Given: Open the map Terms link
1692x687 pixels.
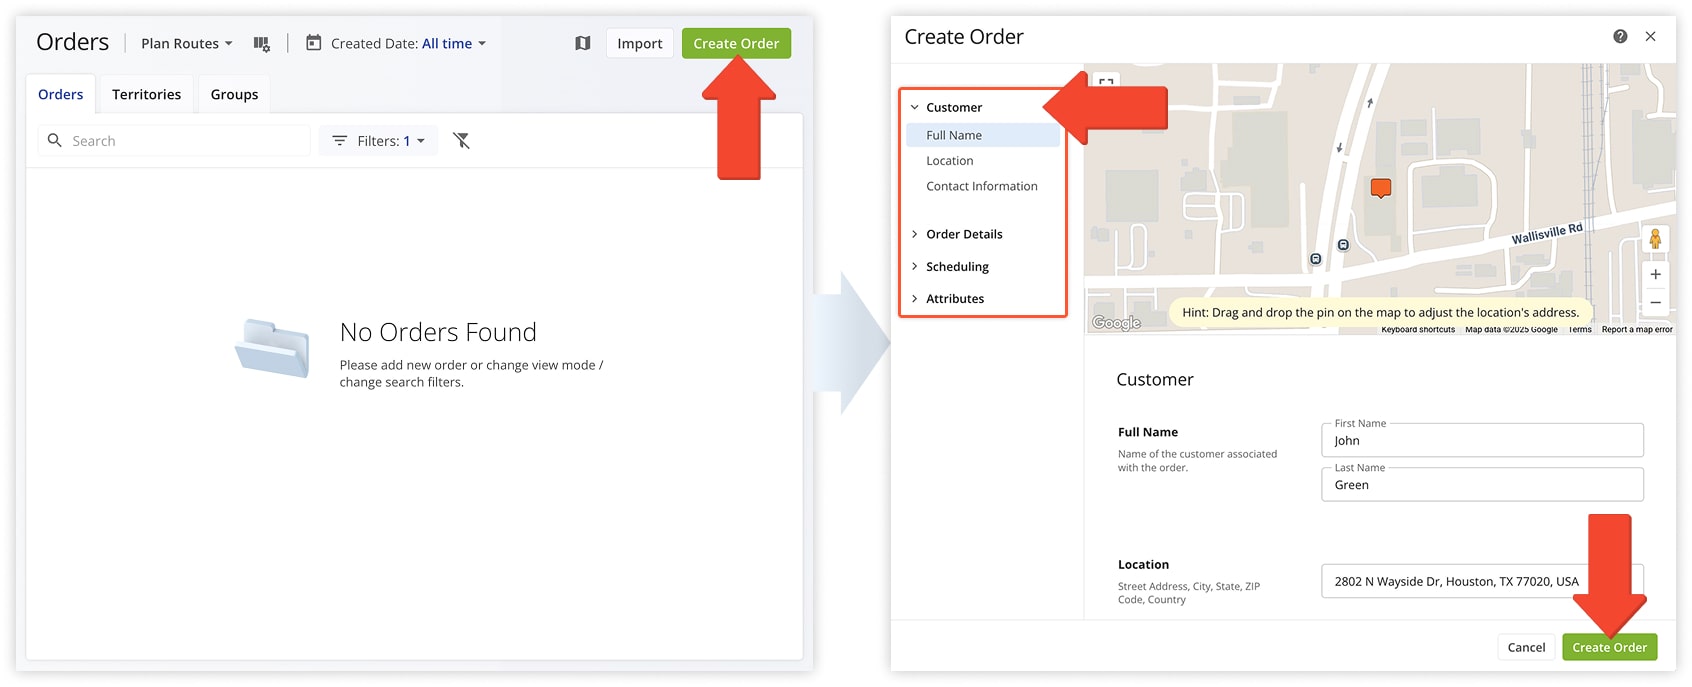Looking at the screenshot, I should (1580, 329).
